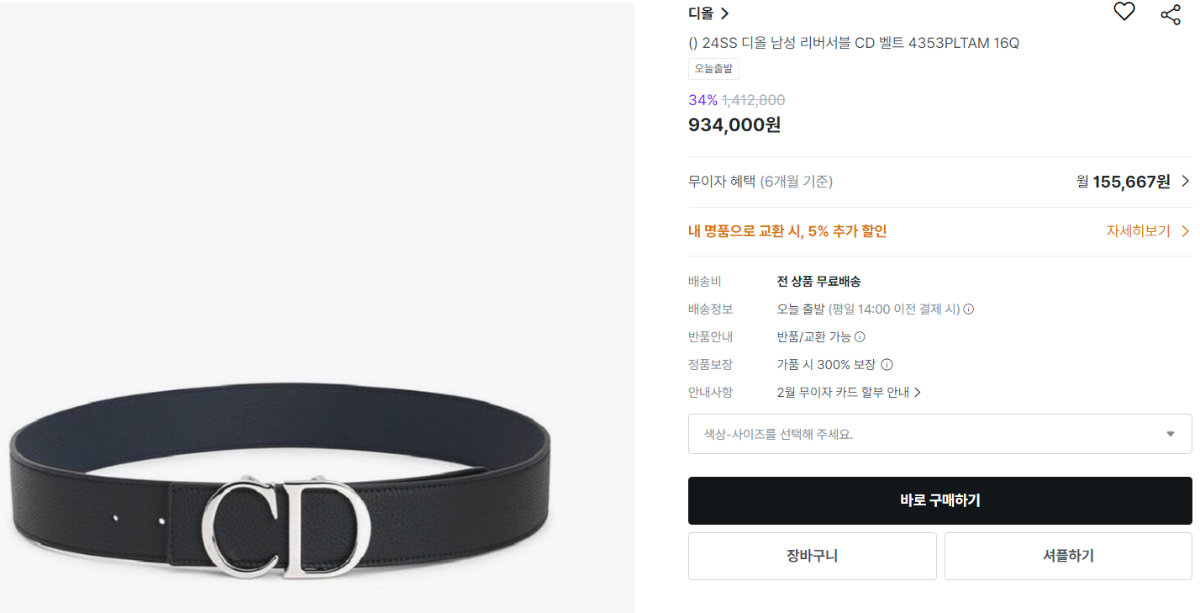
Task: Click arrow next to monthly 155,667원
Action: (x=1185, y=181)
